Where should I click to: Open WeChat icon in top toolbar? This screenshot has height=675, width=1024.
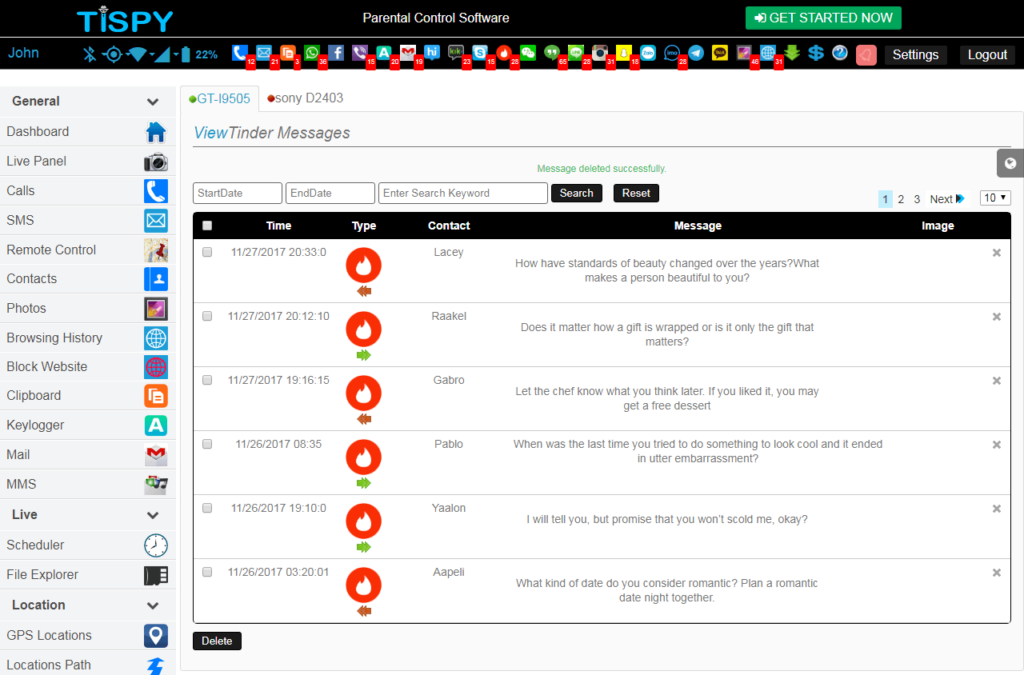pos(528,53)
